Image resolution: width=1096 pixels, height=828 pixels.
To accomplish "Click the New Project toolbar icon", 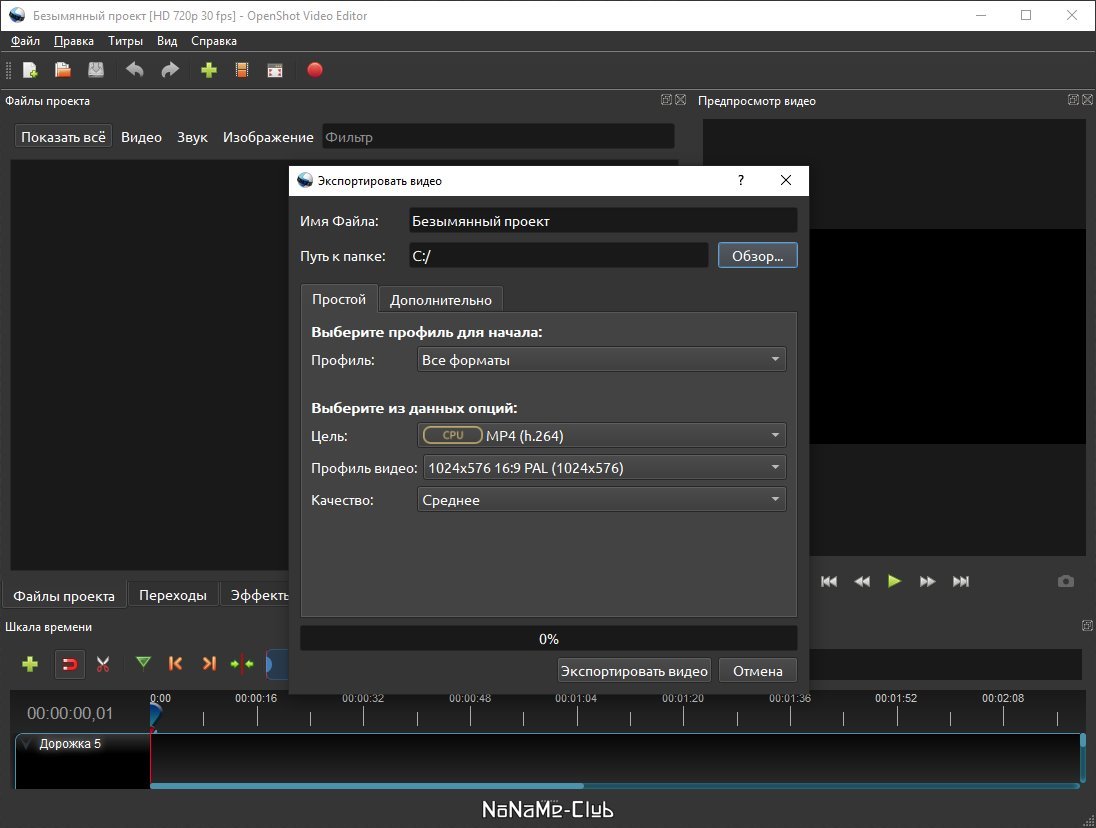I will 30,70.
